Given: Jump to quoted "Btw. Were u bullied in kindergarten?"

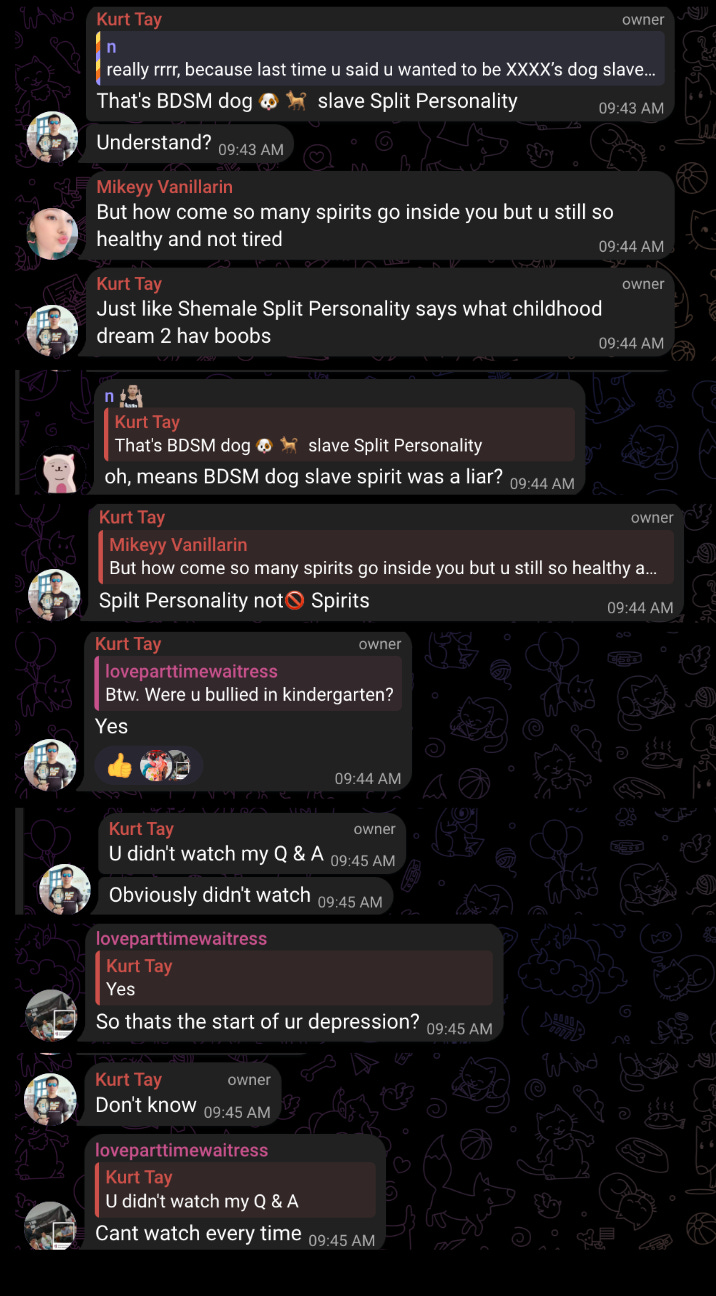Looking at the screenshot, I should (248, 683).
